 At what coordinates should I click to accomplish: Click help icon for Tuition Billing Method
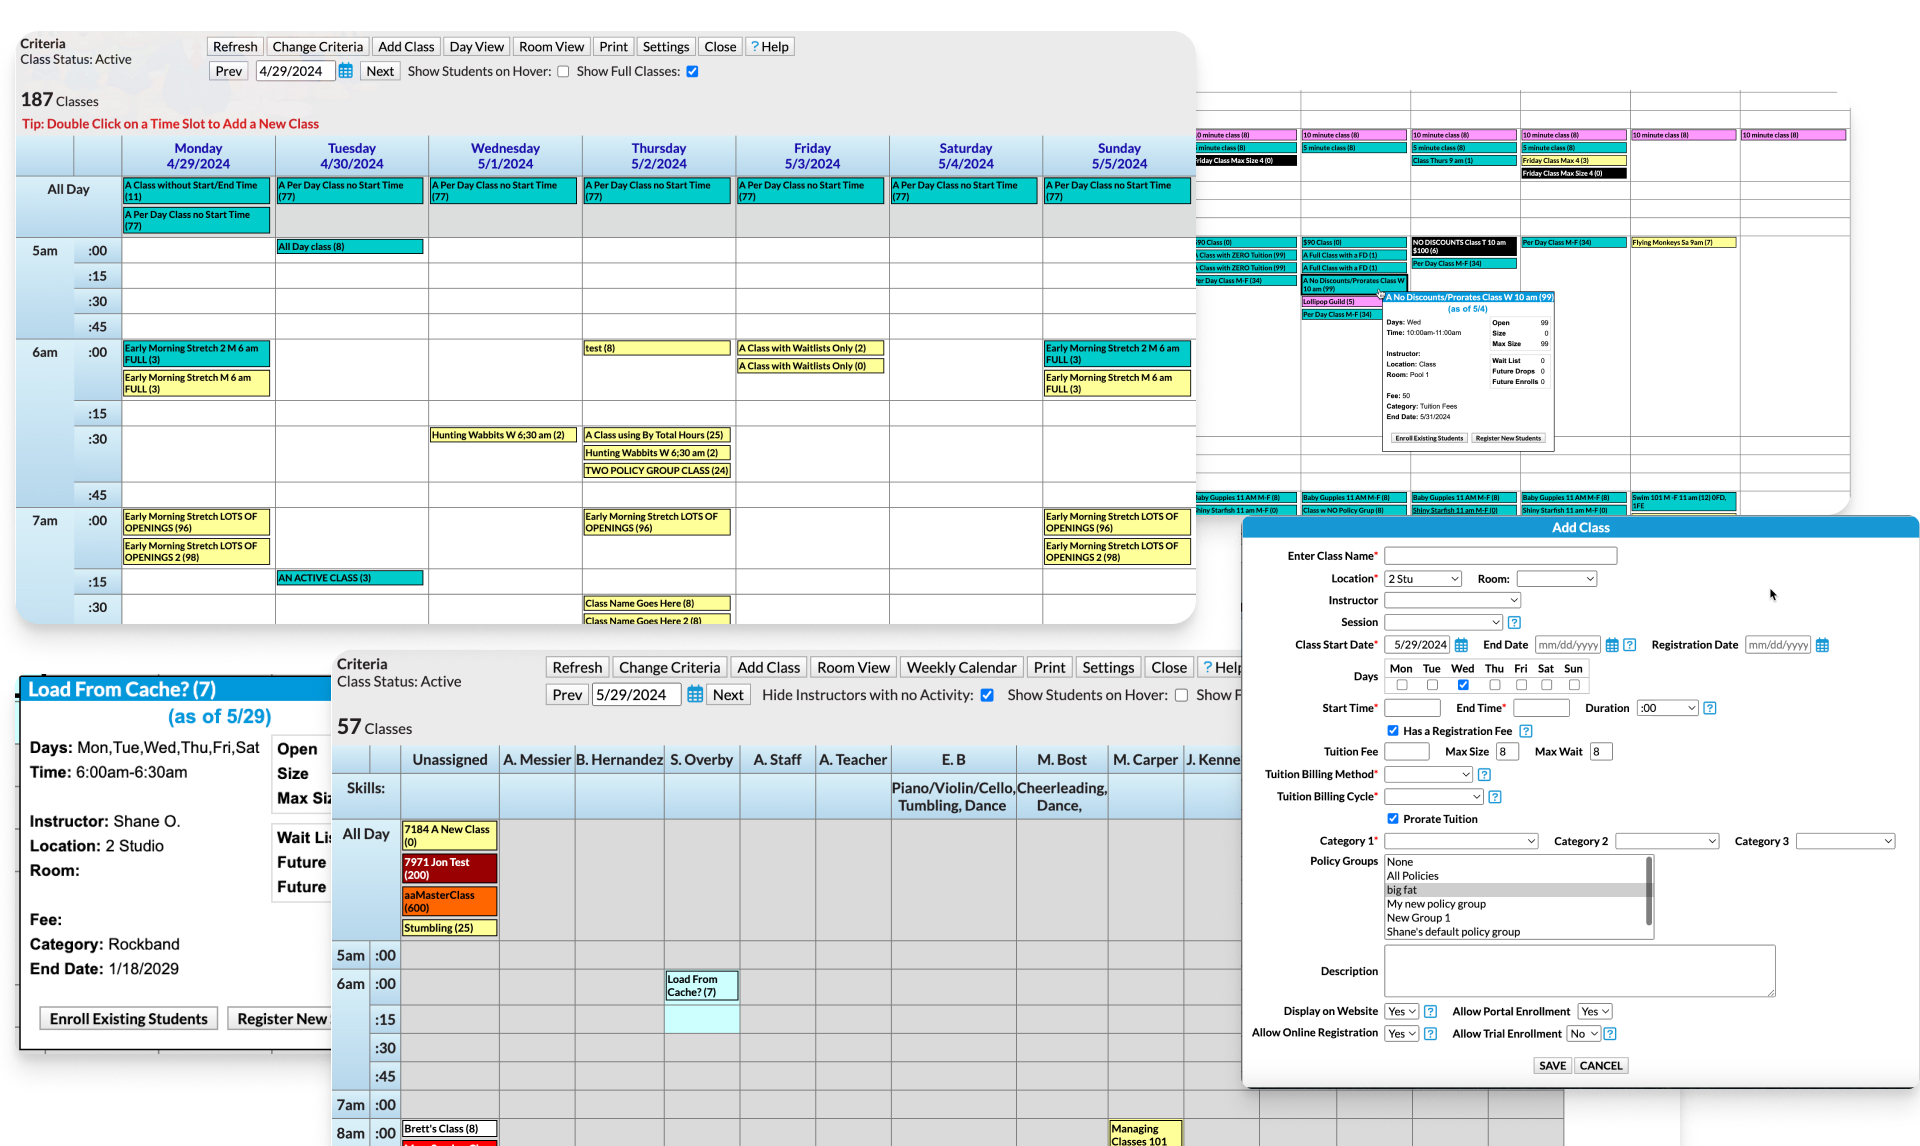[1484, 774]
